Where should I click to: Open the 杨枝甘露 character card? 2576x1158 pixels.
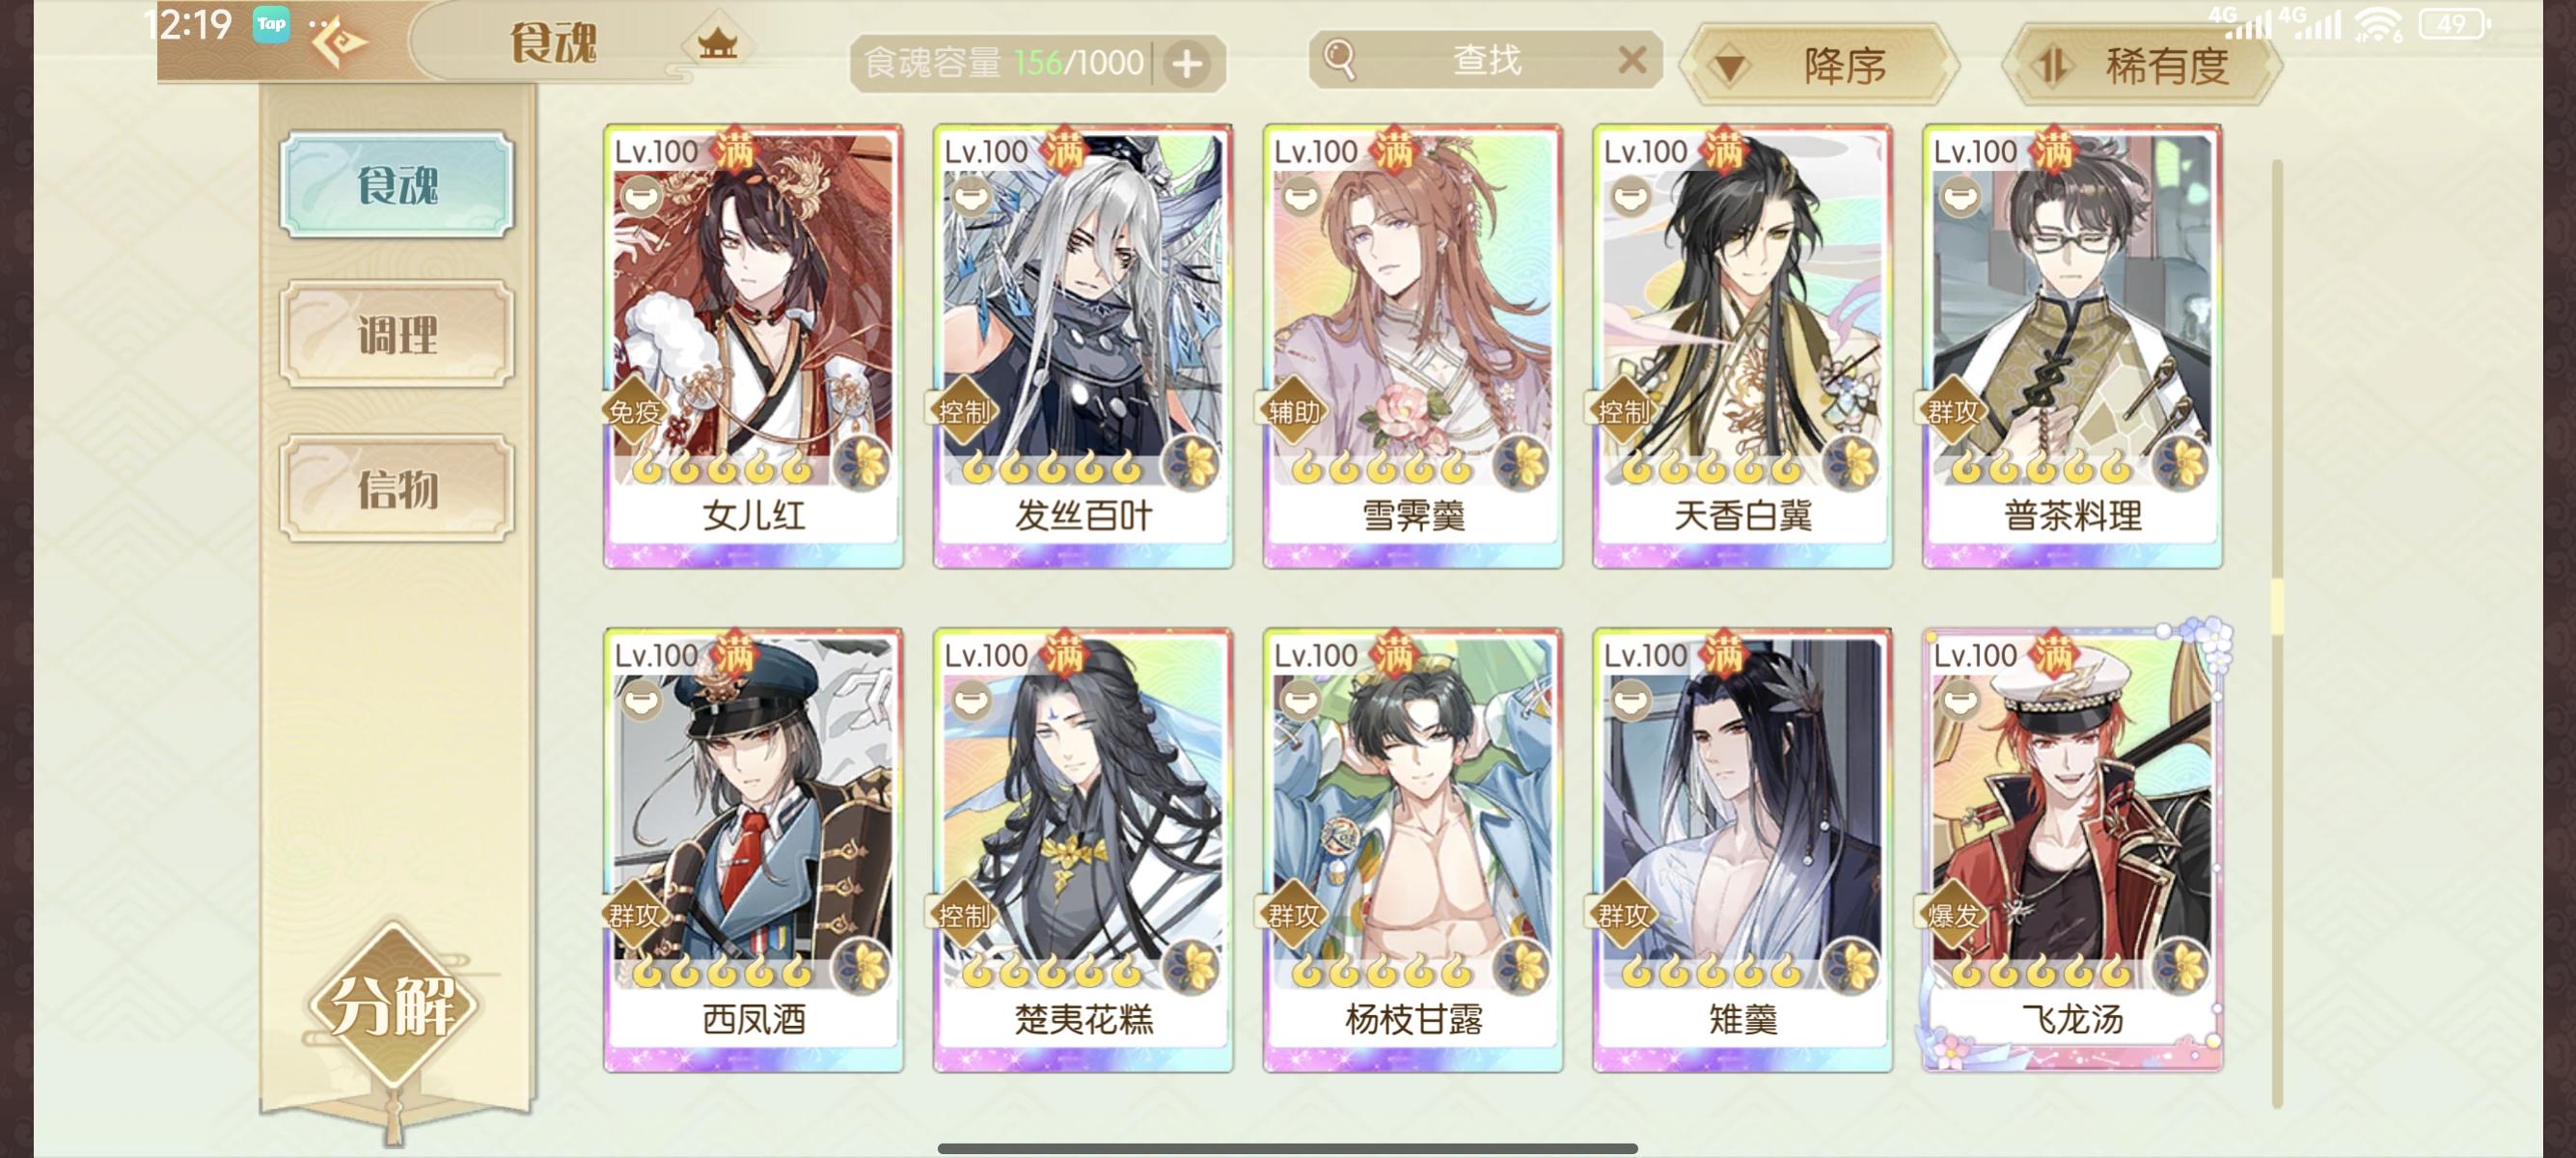tap(1412, 850)
